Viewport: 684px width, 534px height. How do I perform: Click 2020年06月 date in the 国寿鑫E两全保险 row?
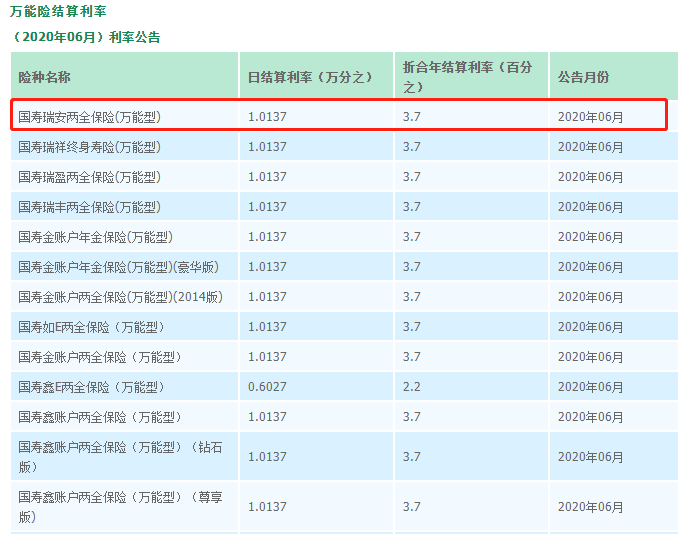(x=590, y=387)
